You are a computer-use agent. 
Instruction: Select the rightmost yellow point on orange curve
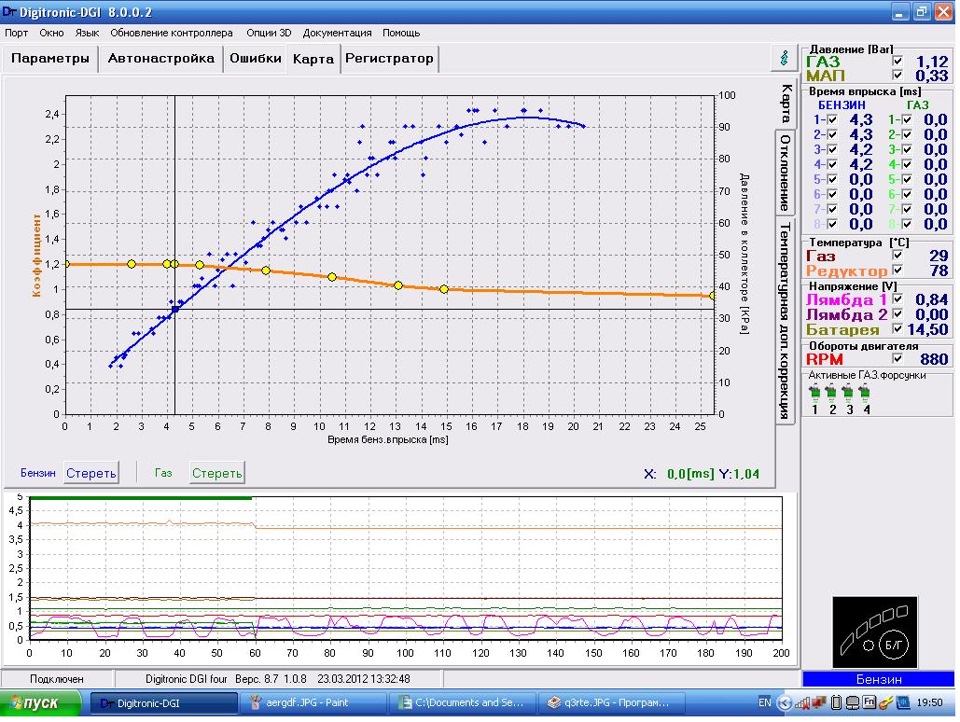point(713,295)
